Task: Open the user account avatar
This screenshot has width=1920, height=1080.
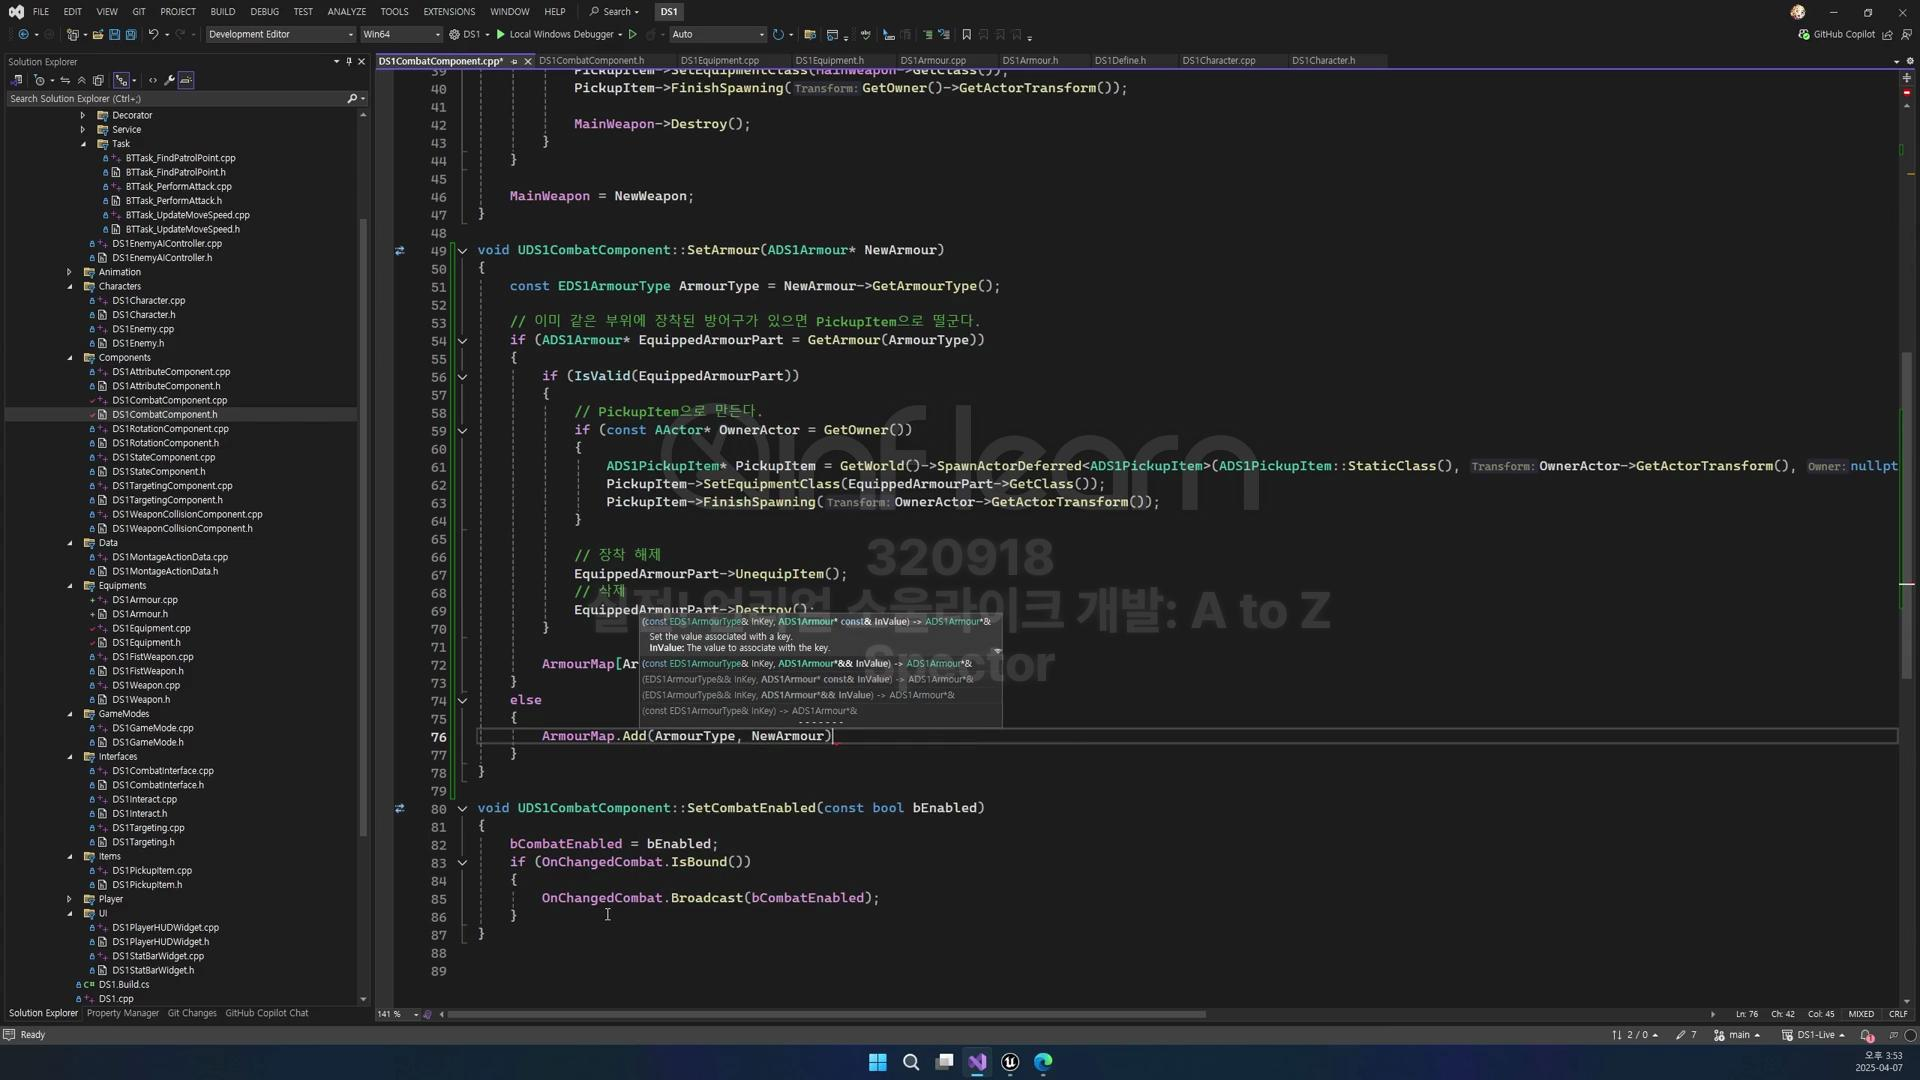Action: pos(1798,12)
